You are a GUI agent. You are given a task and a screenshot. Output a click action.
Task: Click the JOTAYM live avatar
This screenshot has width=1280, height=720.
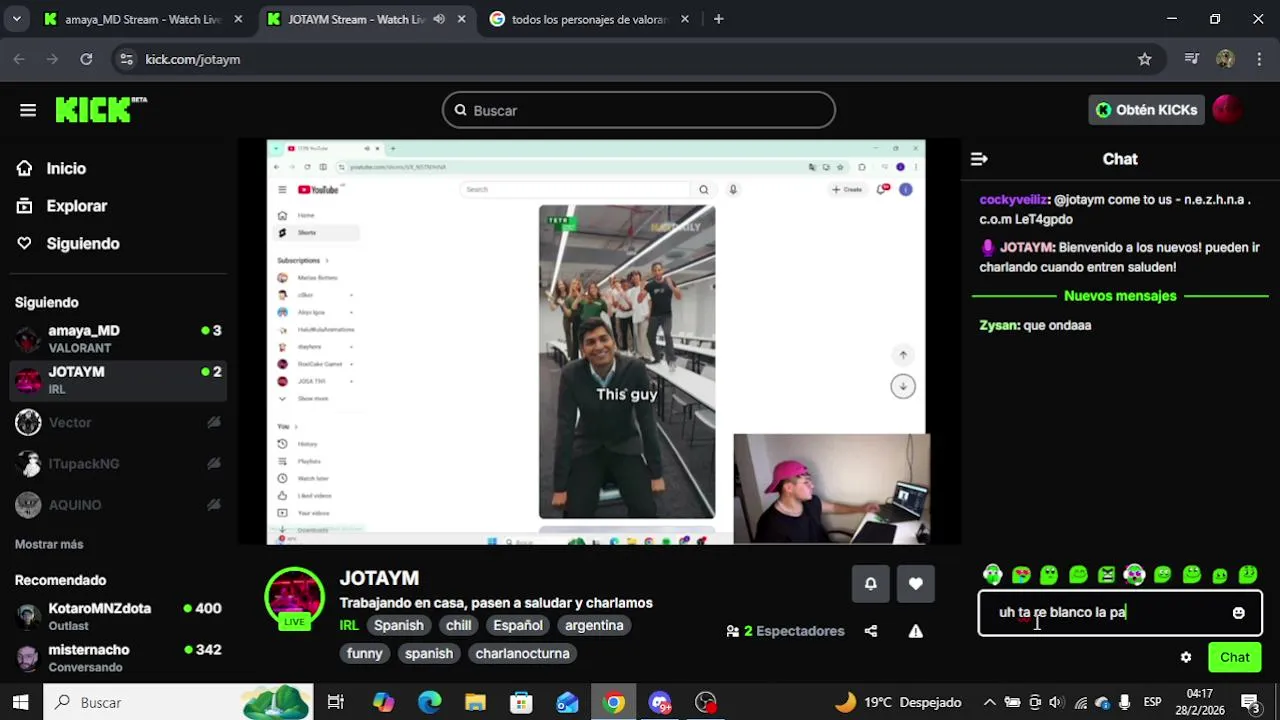coord(294,598)
